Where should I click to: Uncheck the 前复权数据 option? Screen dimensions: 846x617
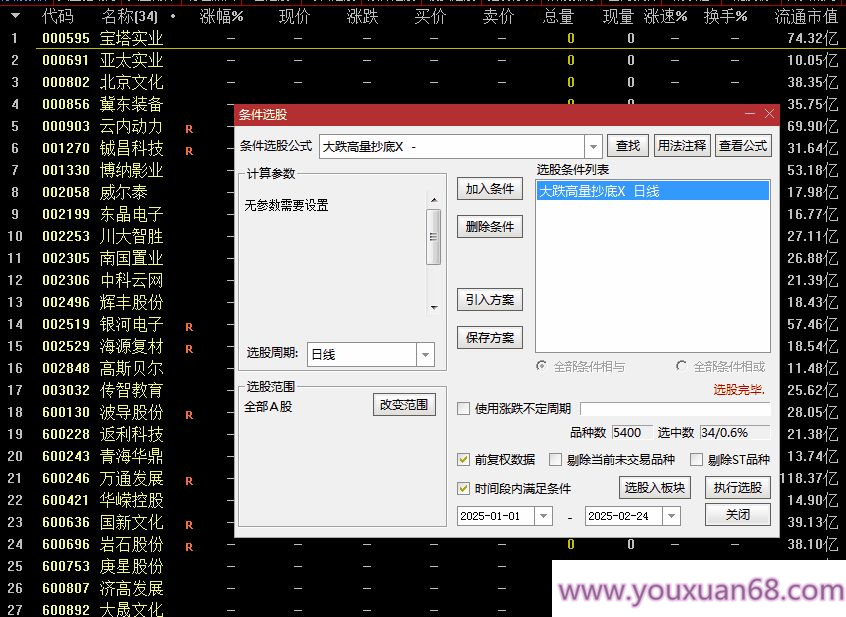point(463,460)
